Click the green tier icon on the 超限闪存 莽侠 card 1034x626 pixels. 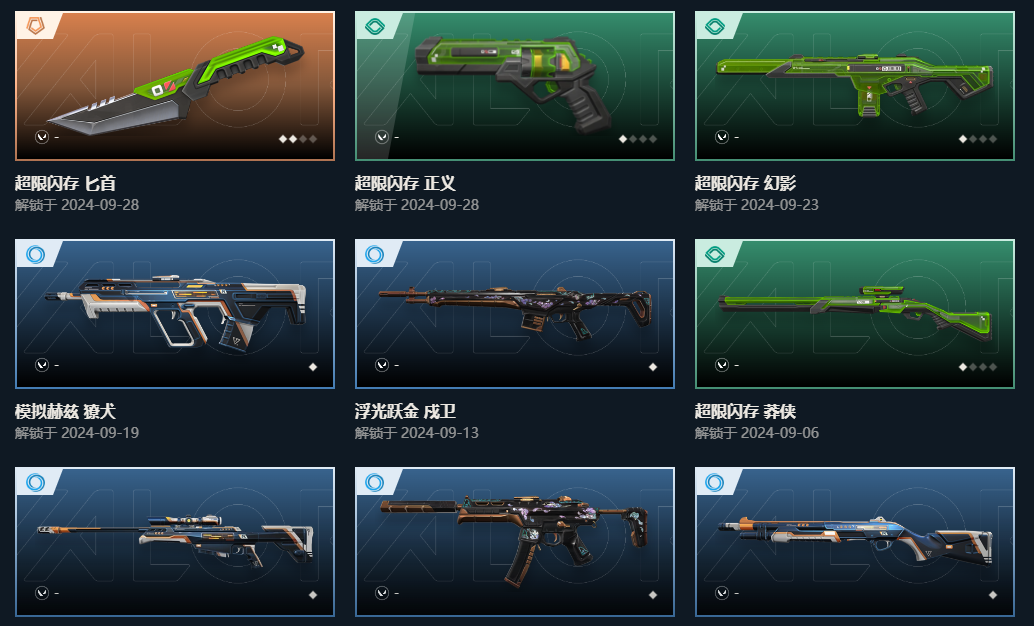[x=715, y=255]
